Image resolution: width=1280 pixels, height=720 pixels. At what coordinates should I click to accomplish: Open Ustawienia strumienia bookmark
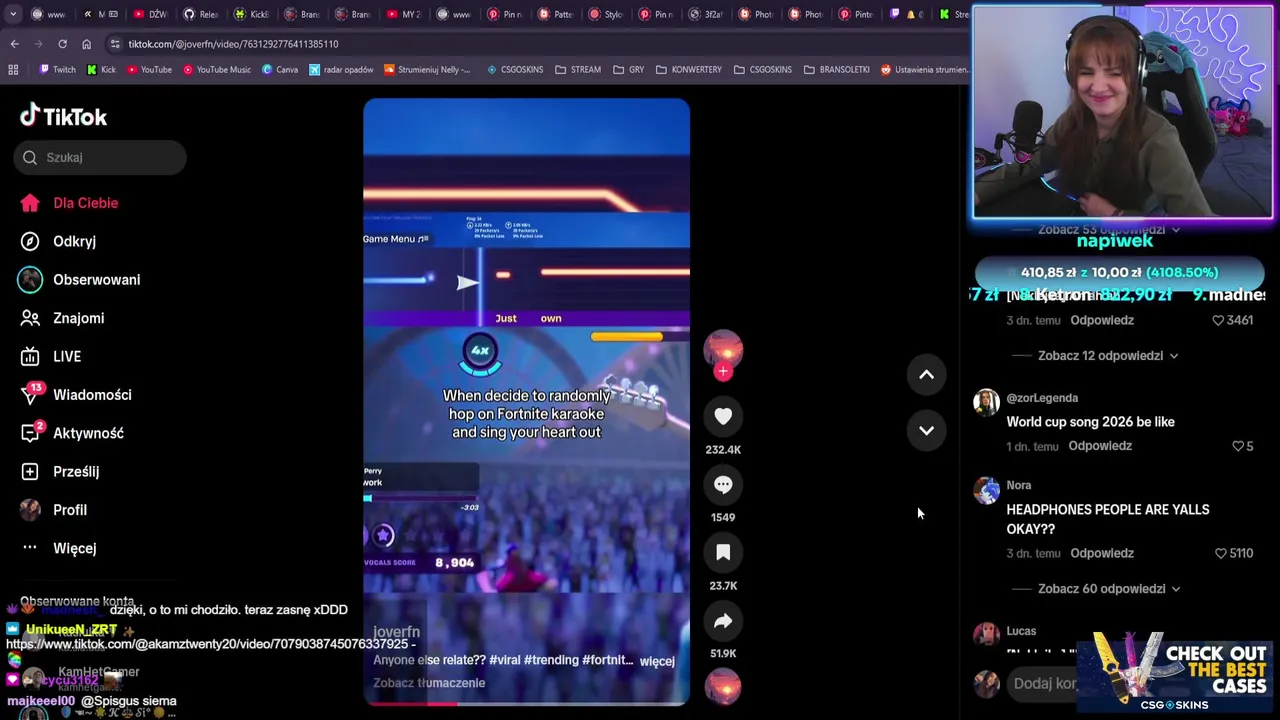(925, 70)
